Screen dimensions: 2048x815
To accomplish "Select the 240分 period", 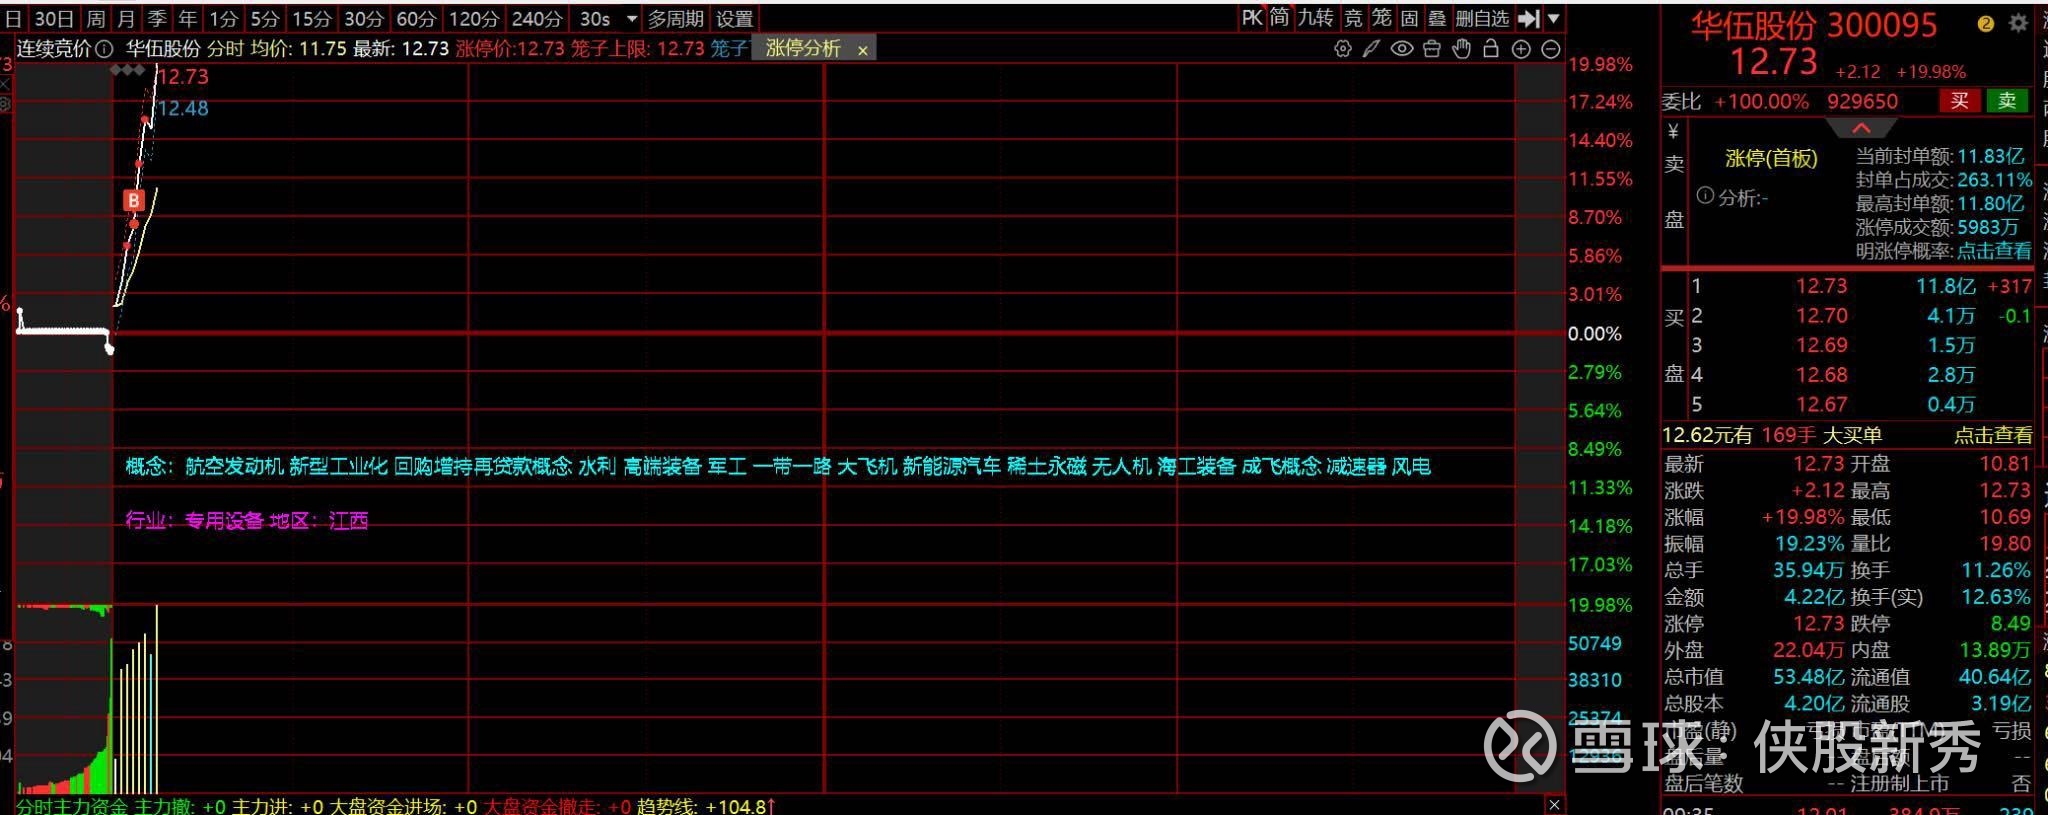I will click(x=537, y=19).
